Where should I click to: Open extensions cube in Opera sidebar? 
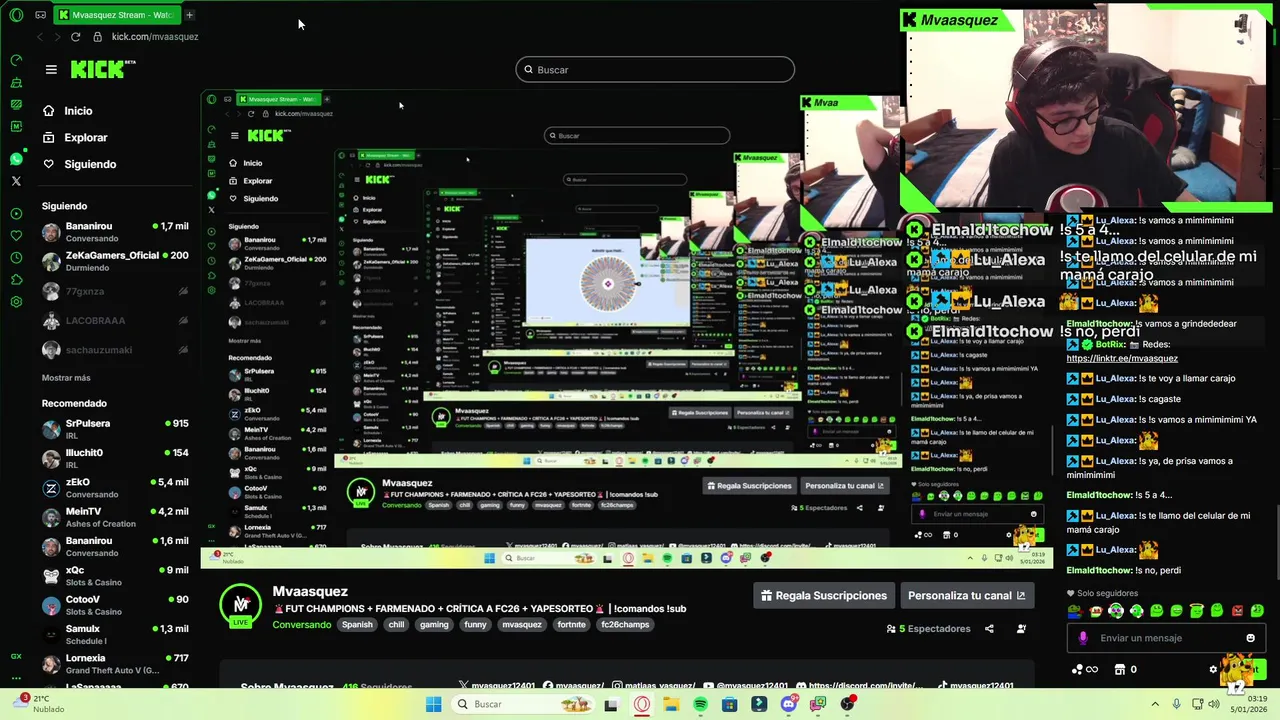pyautogui.click(x=16, y=279)
